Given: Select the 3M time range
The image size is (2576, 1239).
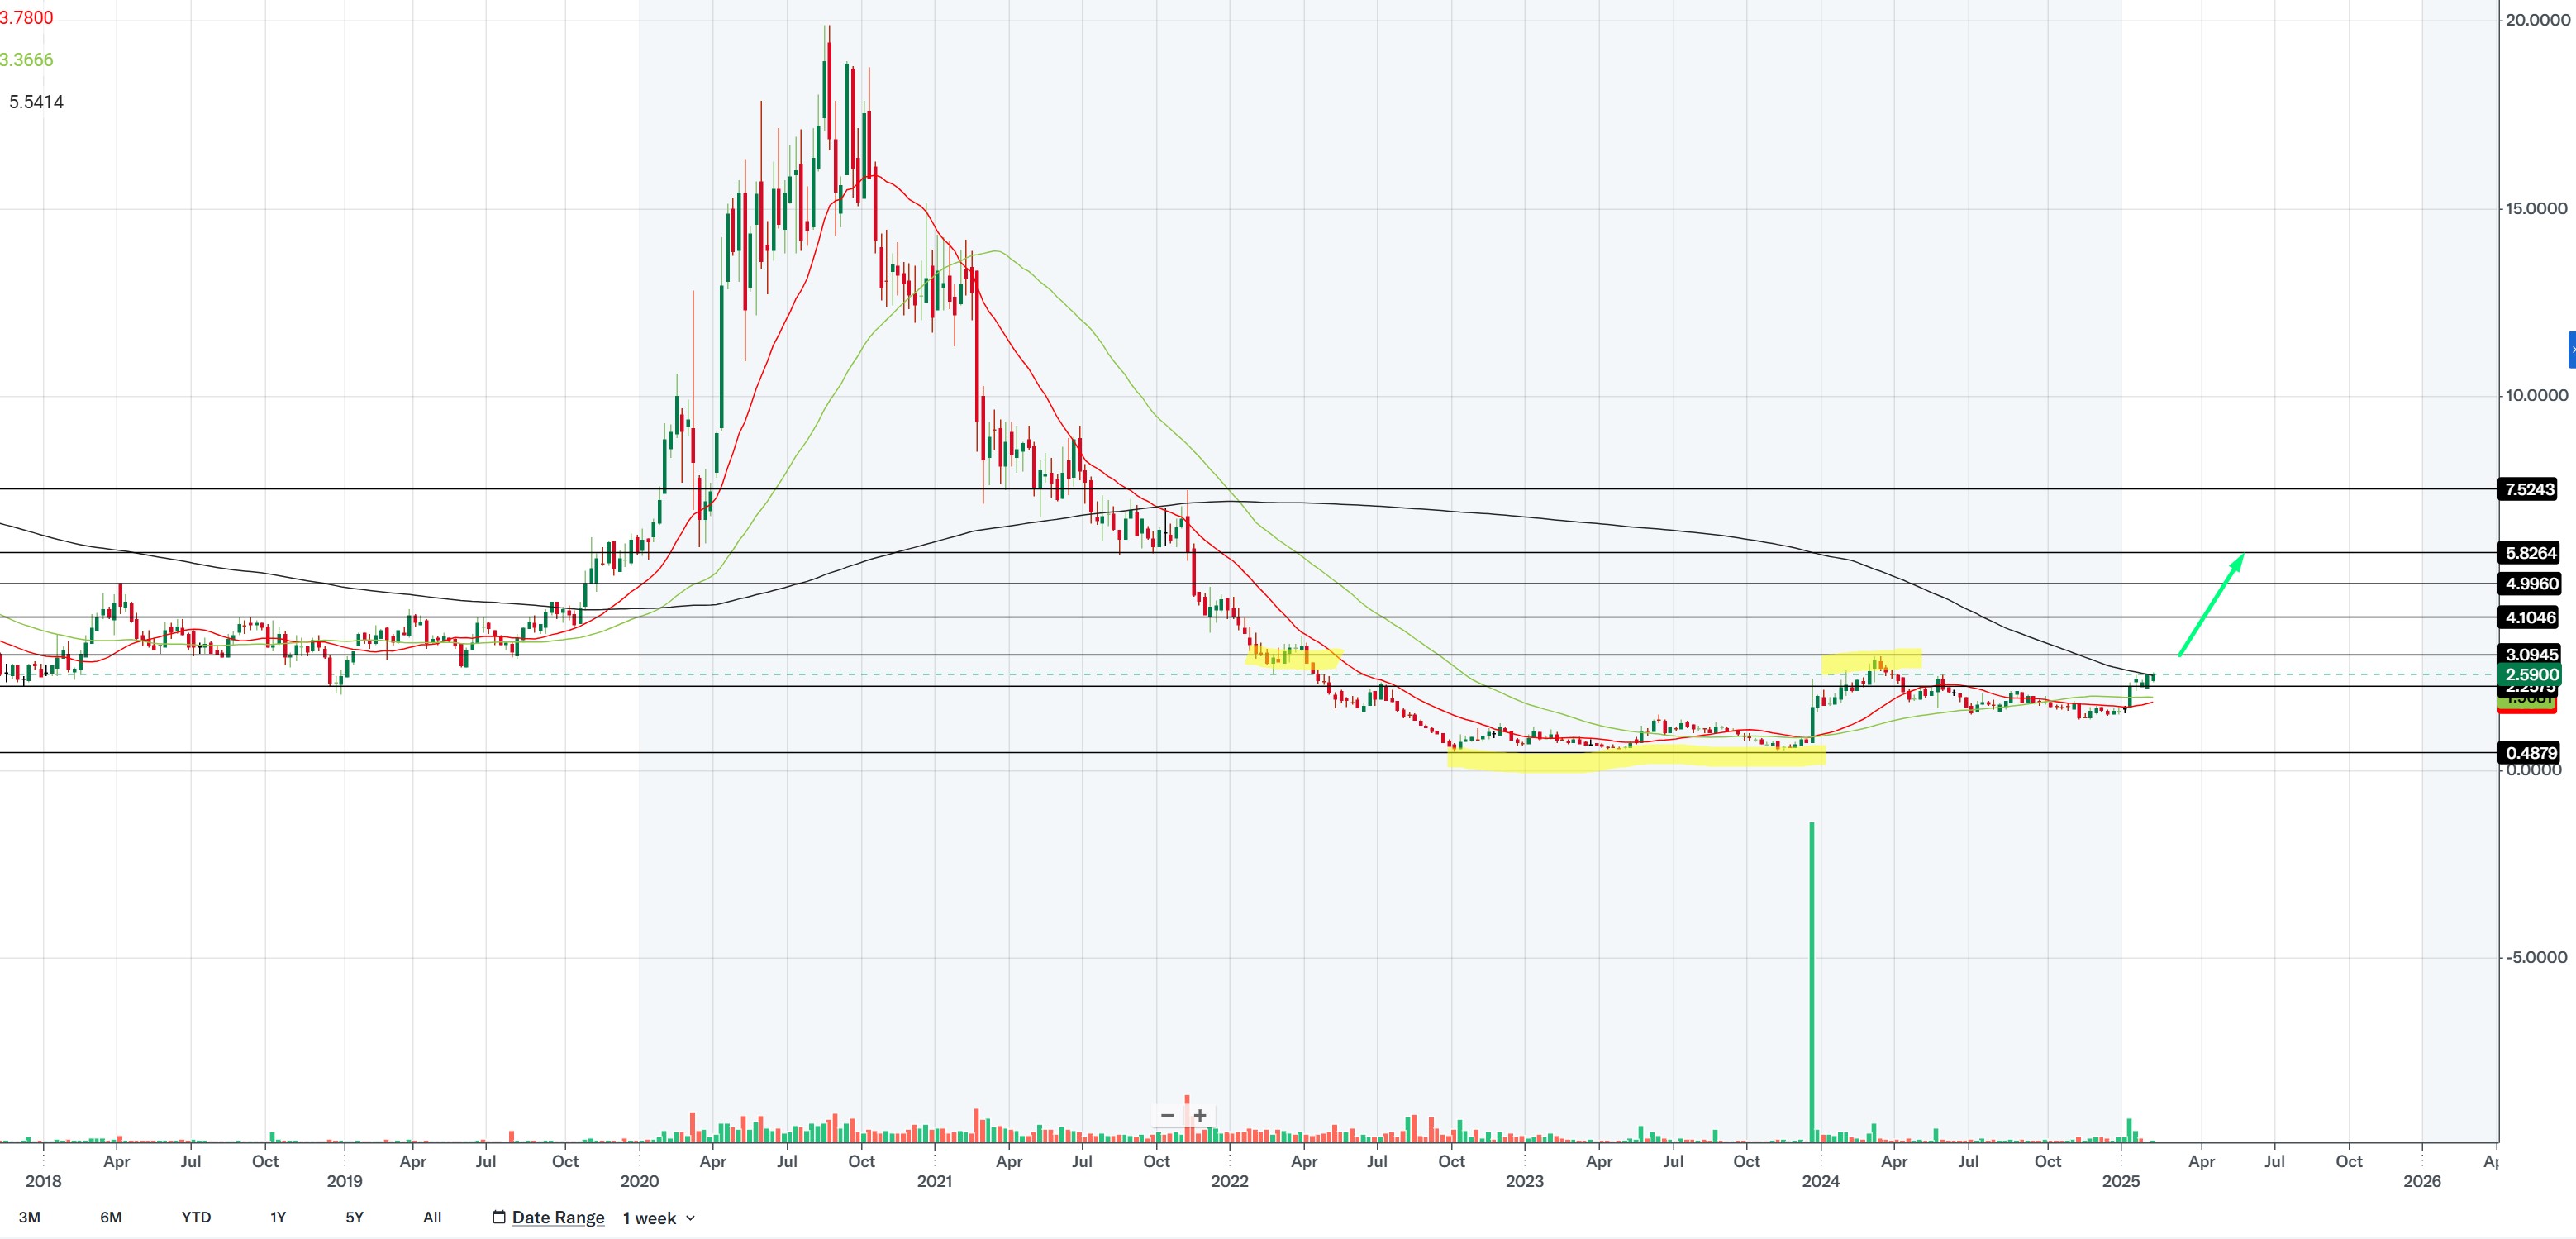Looking at the screenshot, I should (x=30, y=1217).
